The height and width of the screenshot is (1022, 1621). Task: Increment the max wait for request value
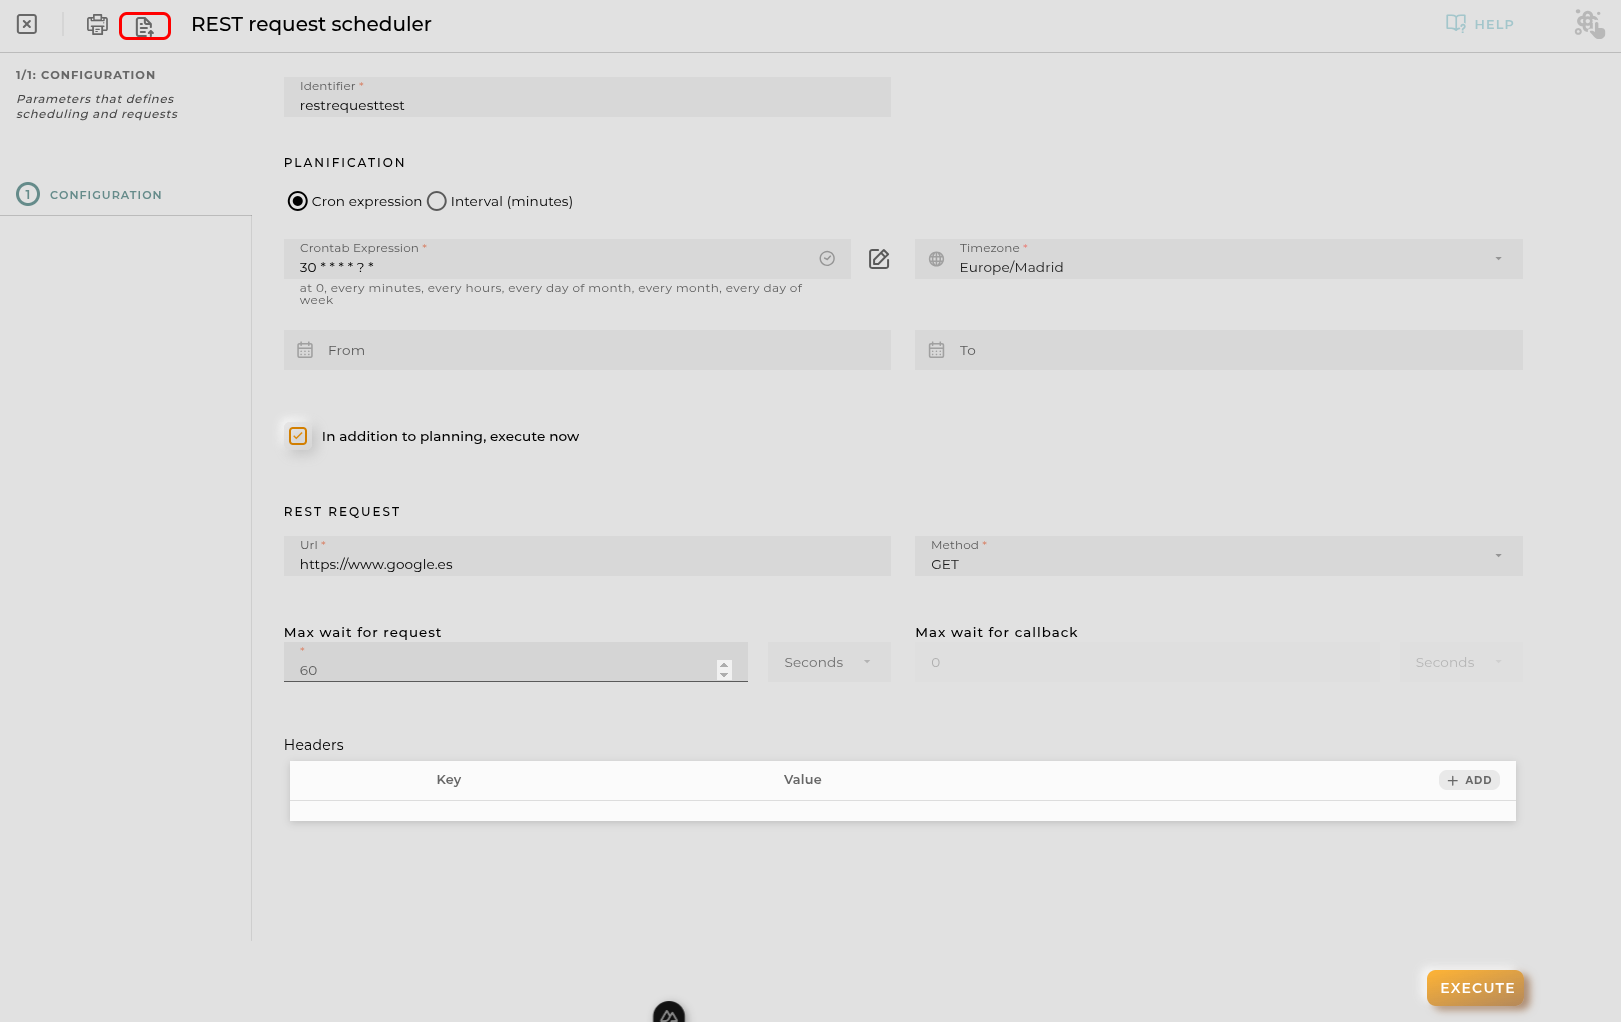[x=724, y=665]
